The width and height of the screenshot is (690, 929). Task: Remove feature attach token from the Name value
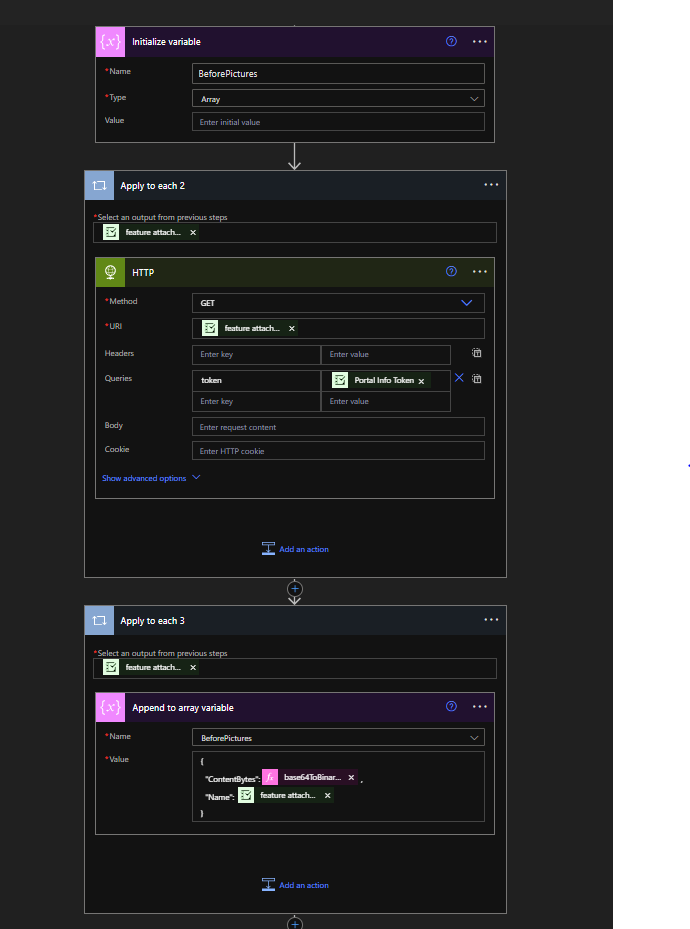[328, 796]
